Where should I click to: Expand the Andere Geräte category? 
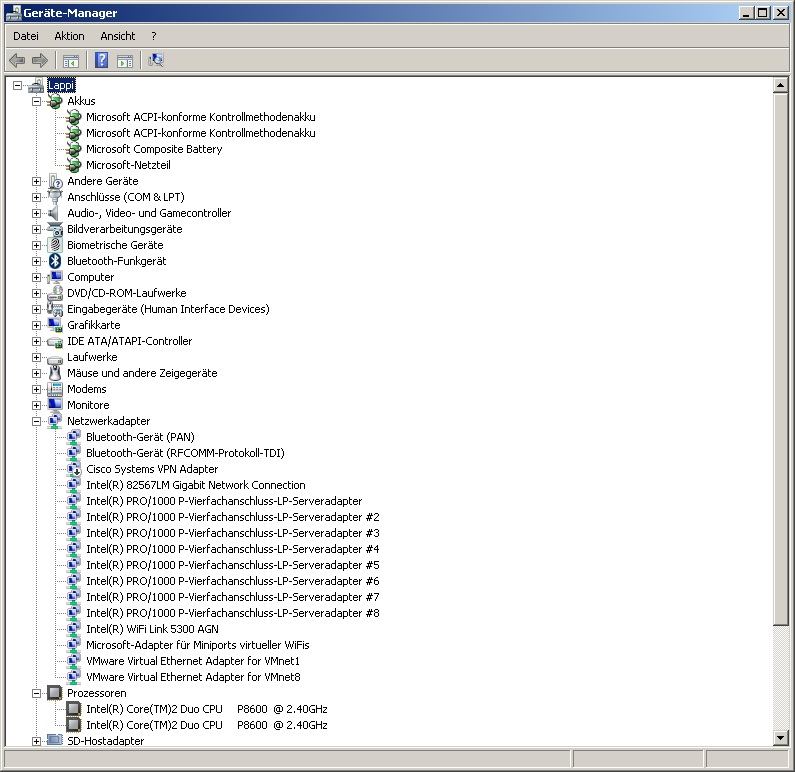pyautogui.click(x=37, y=181)
